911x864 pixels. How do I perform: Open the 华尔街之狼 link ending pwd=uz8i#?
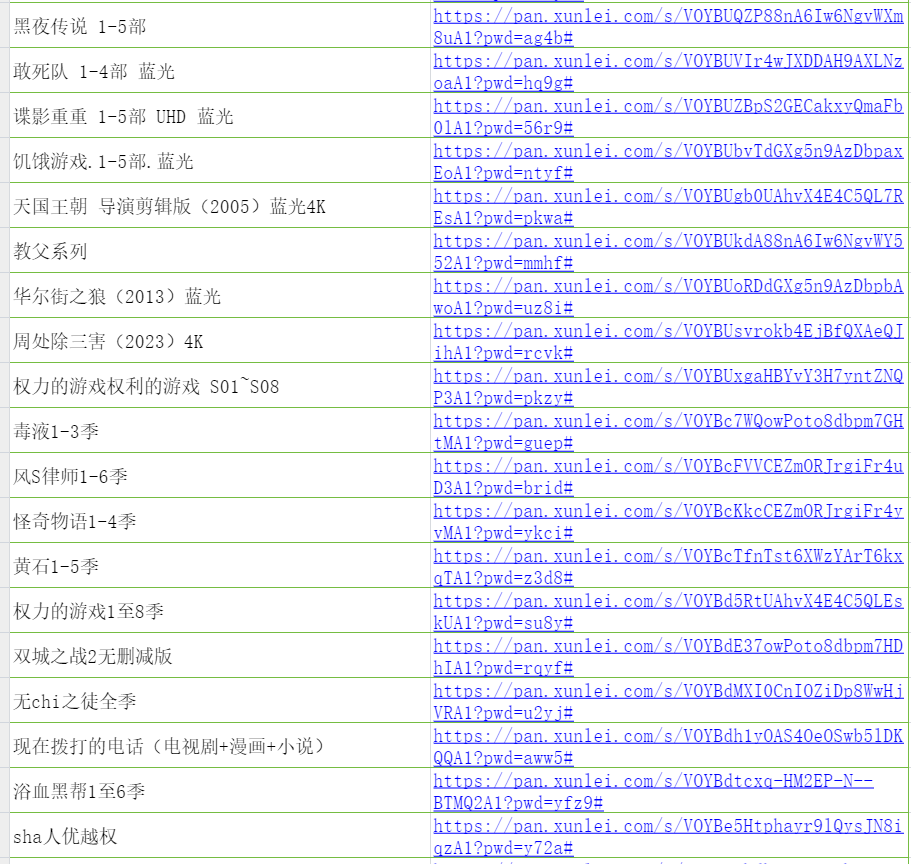[x=667, y=287]
